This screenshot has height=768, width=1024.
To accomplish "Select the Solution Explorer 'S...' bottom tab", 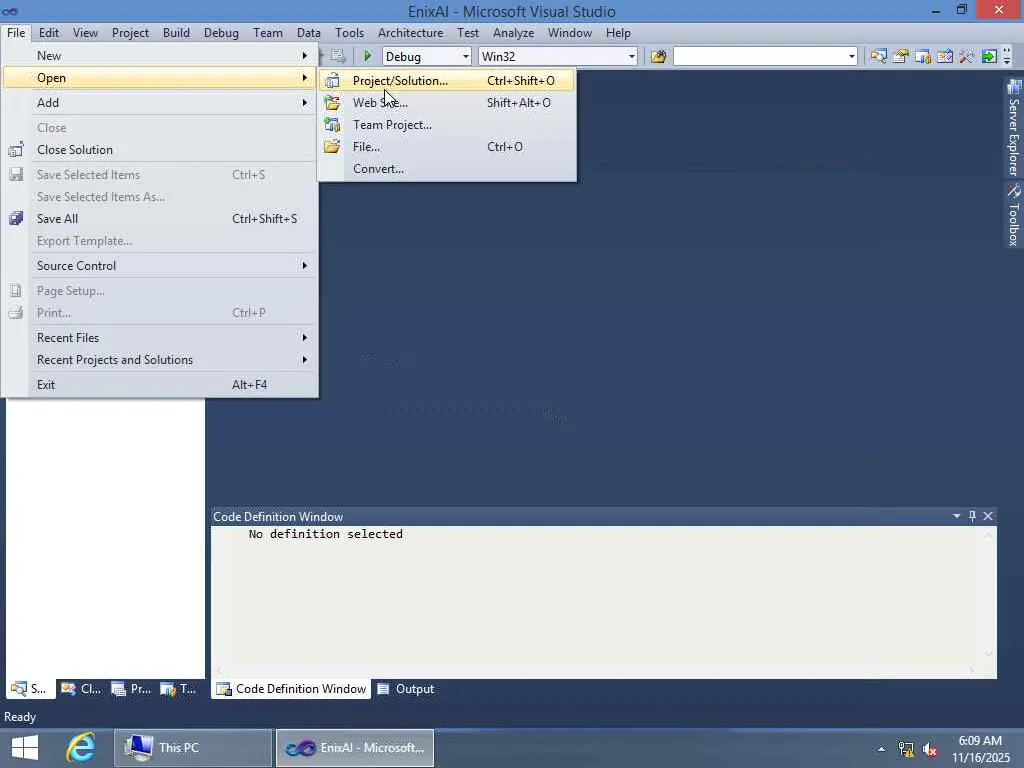I will 29,689.
